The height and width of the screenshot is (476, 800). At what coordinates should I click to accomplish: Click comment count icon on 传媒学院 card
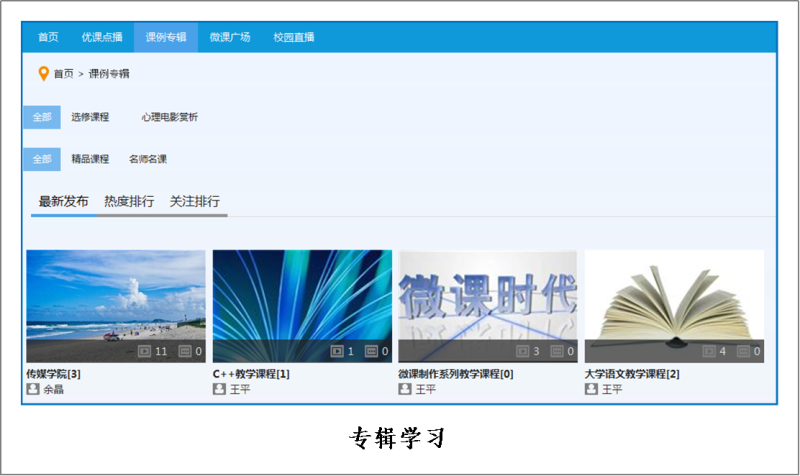click(184, 351)
